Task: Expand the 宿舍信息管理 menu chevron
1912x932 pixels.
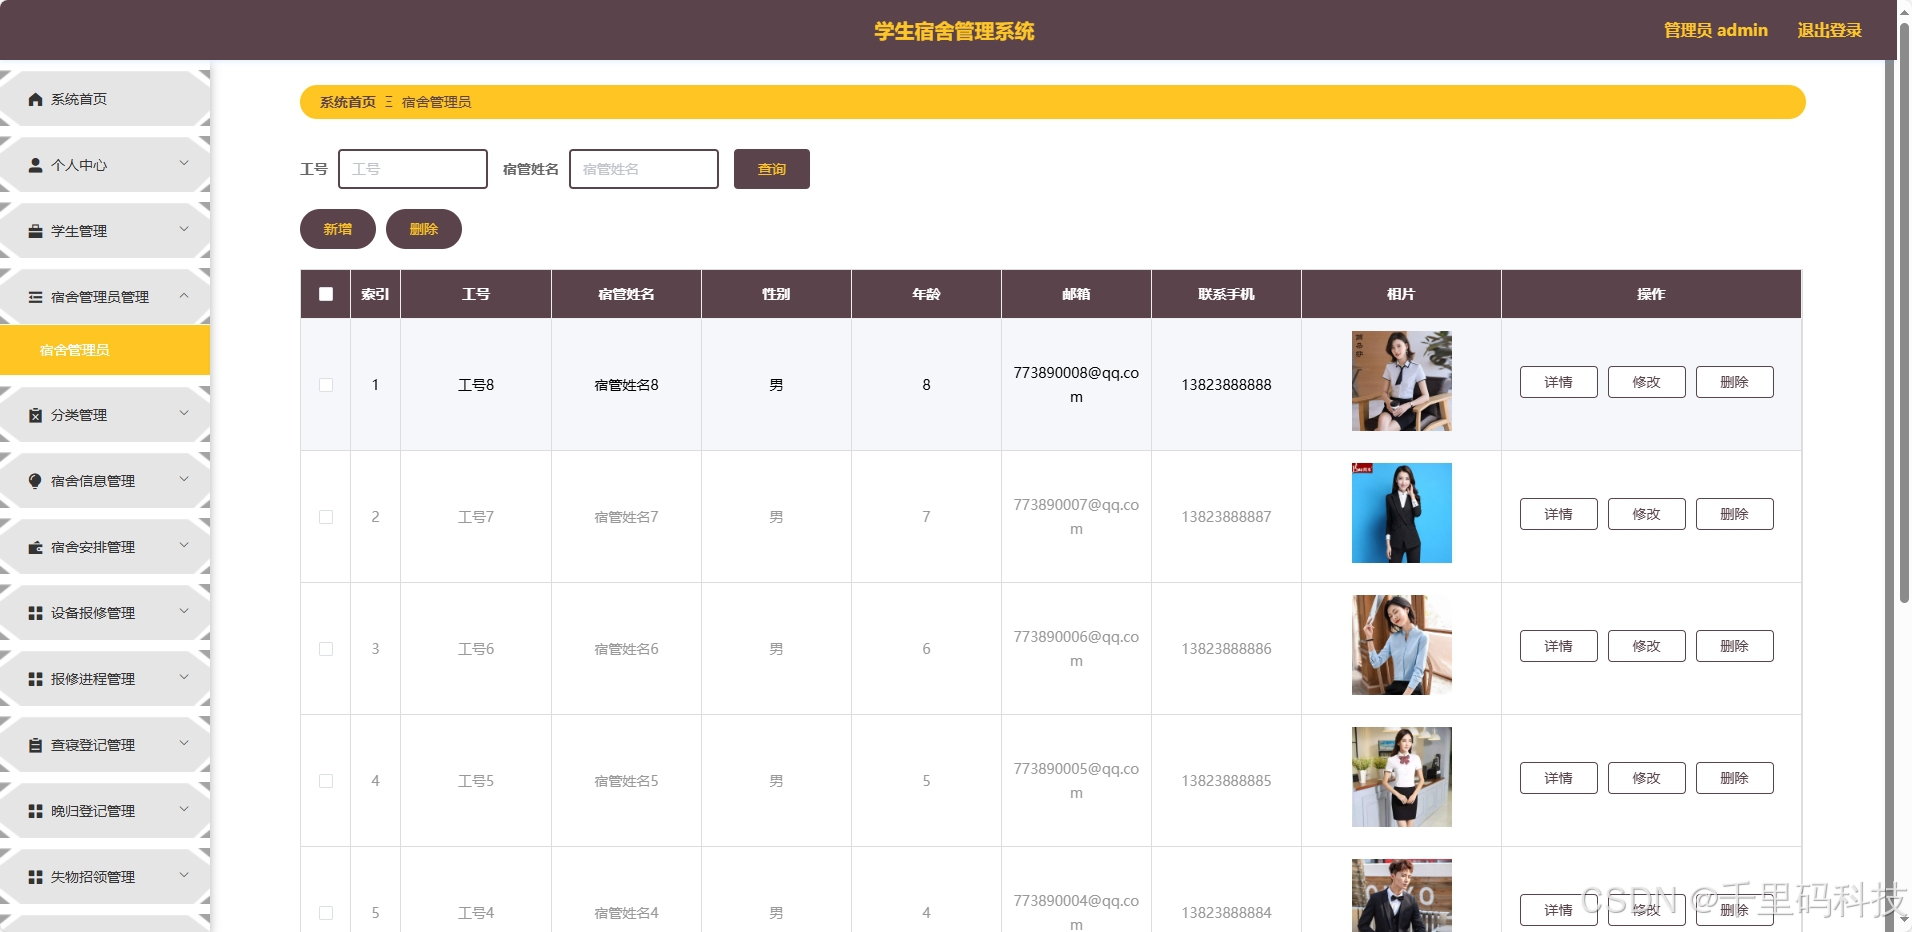Action: tap(184, 479)
